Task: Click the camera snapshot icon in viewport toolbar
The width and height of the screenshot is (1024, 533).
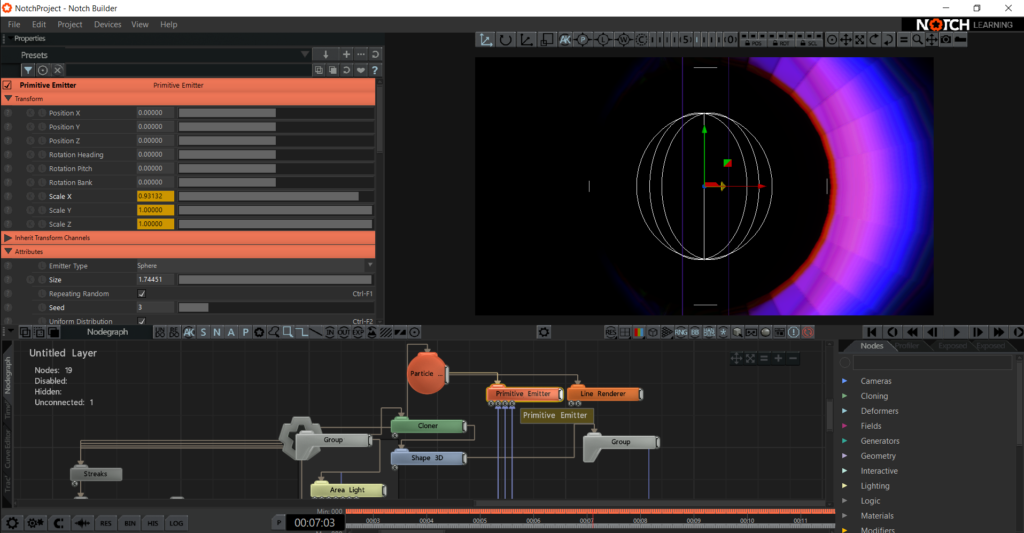Action: click(946, 40)
